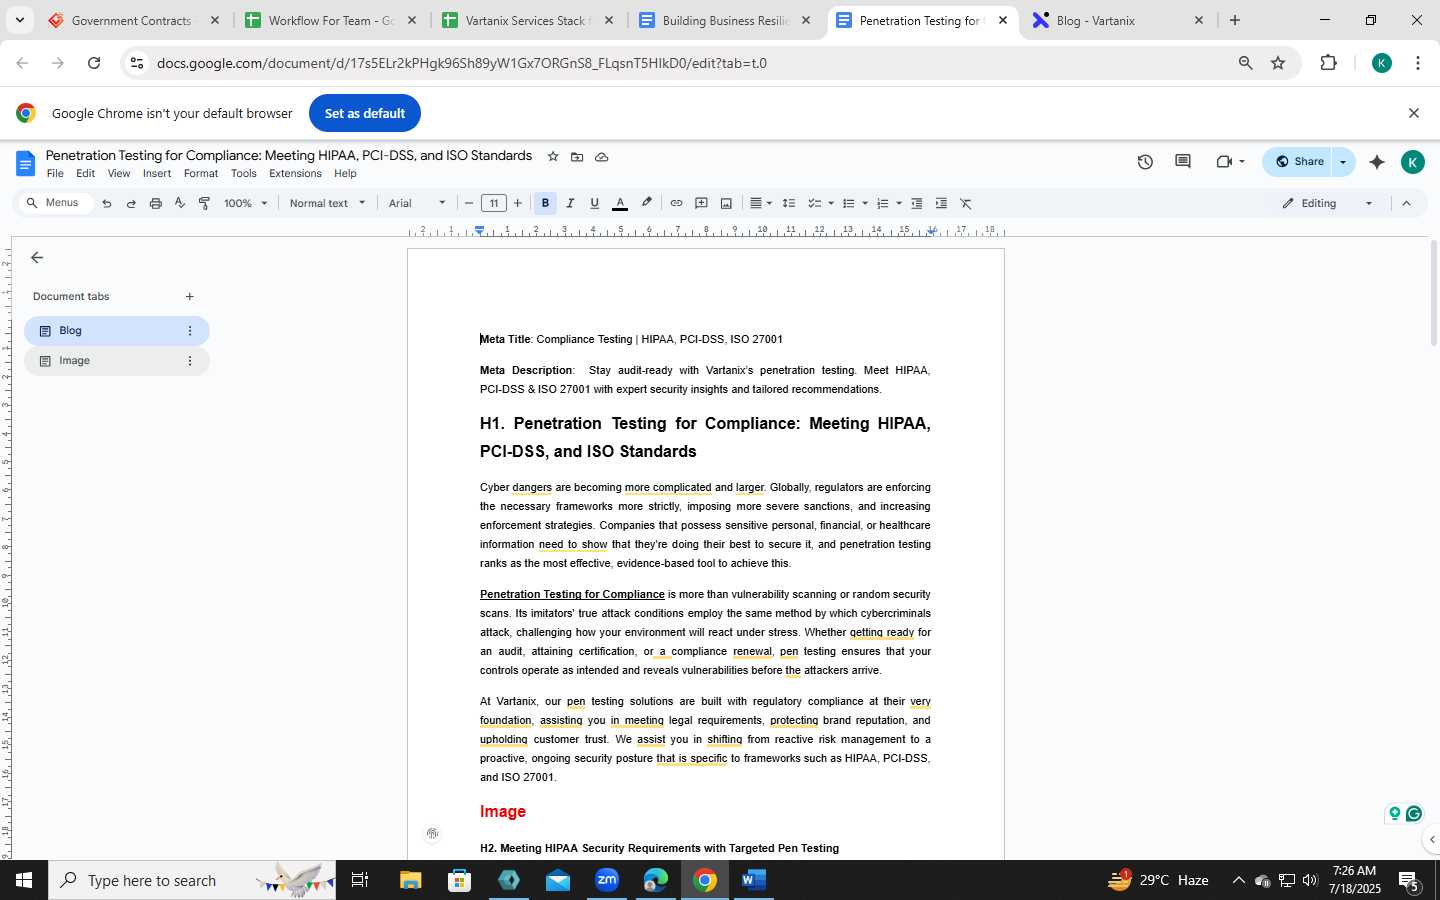The height and width of the screenshot is (900, 1440).
Task: Open the File menu
Action: (x=55, y=173)
